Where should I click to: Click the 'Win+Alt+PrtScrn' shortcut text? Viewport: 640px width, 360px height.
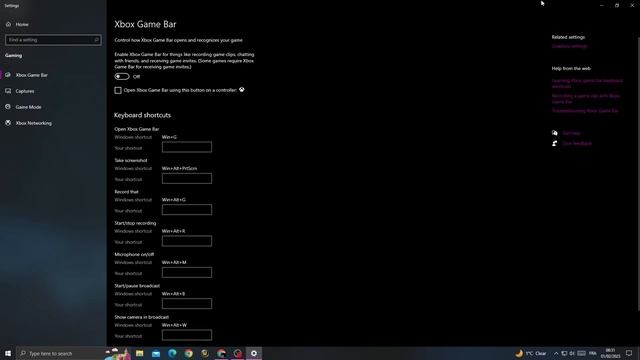tap(180, 169)
